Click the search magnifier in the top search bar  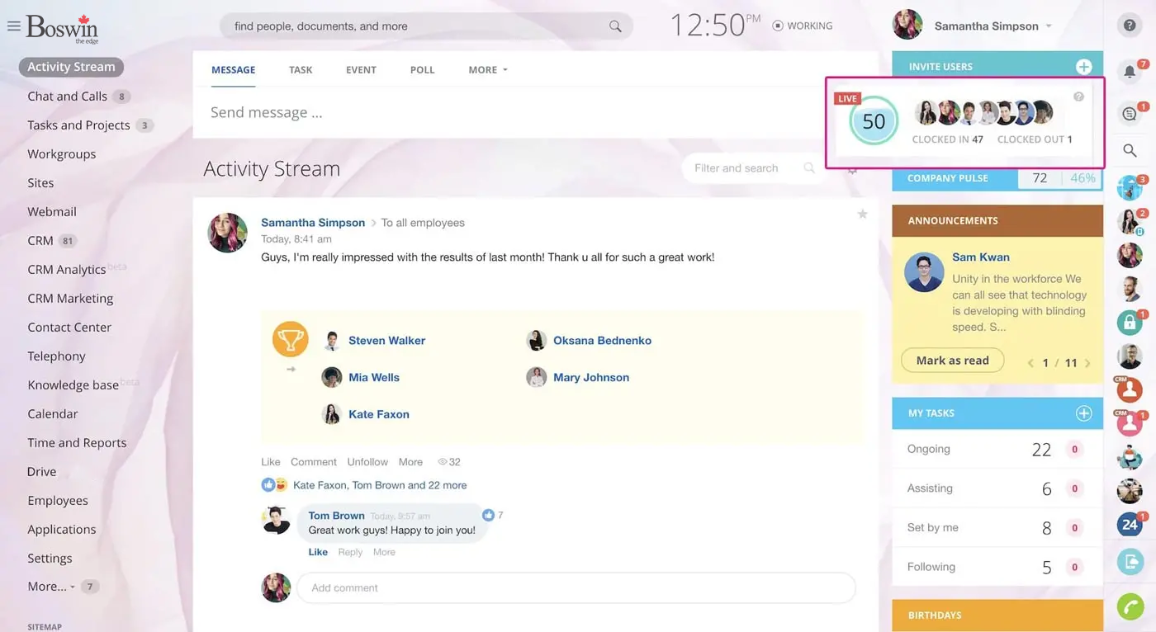615,26
